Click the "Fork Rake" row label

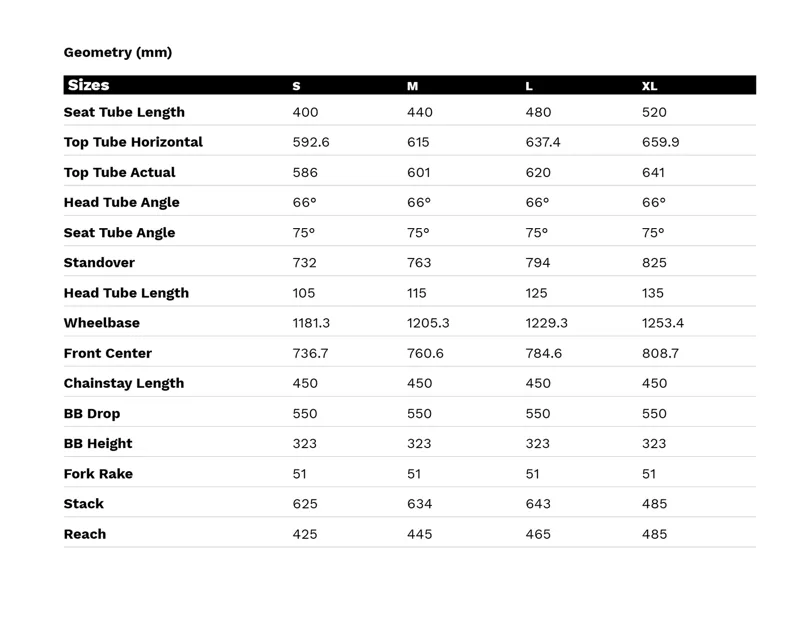[x=98, y=473]
